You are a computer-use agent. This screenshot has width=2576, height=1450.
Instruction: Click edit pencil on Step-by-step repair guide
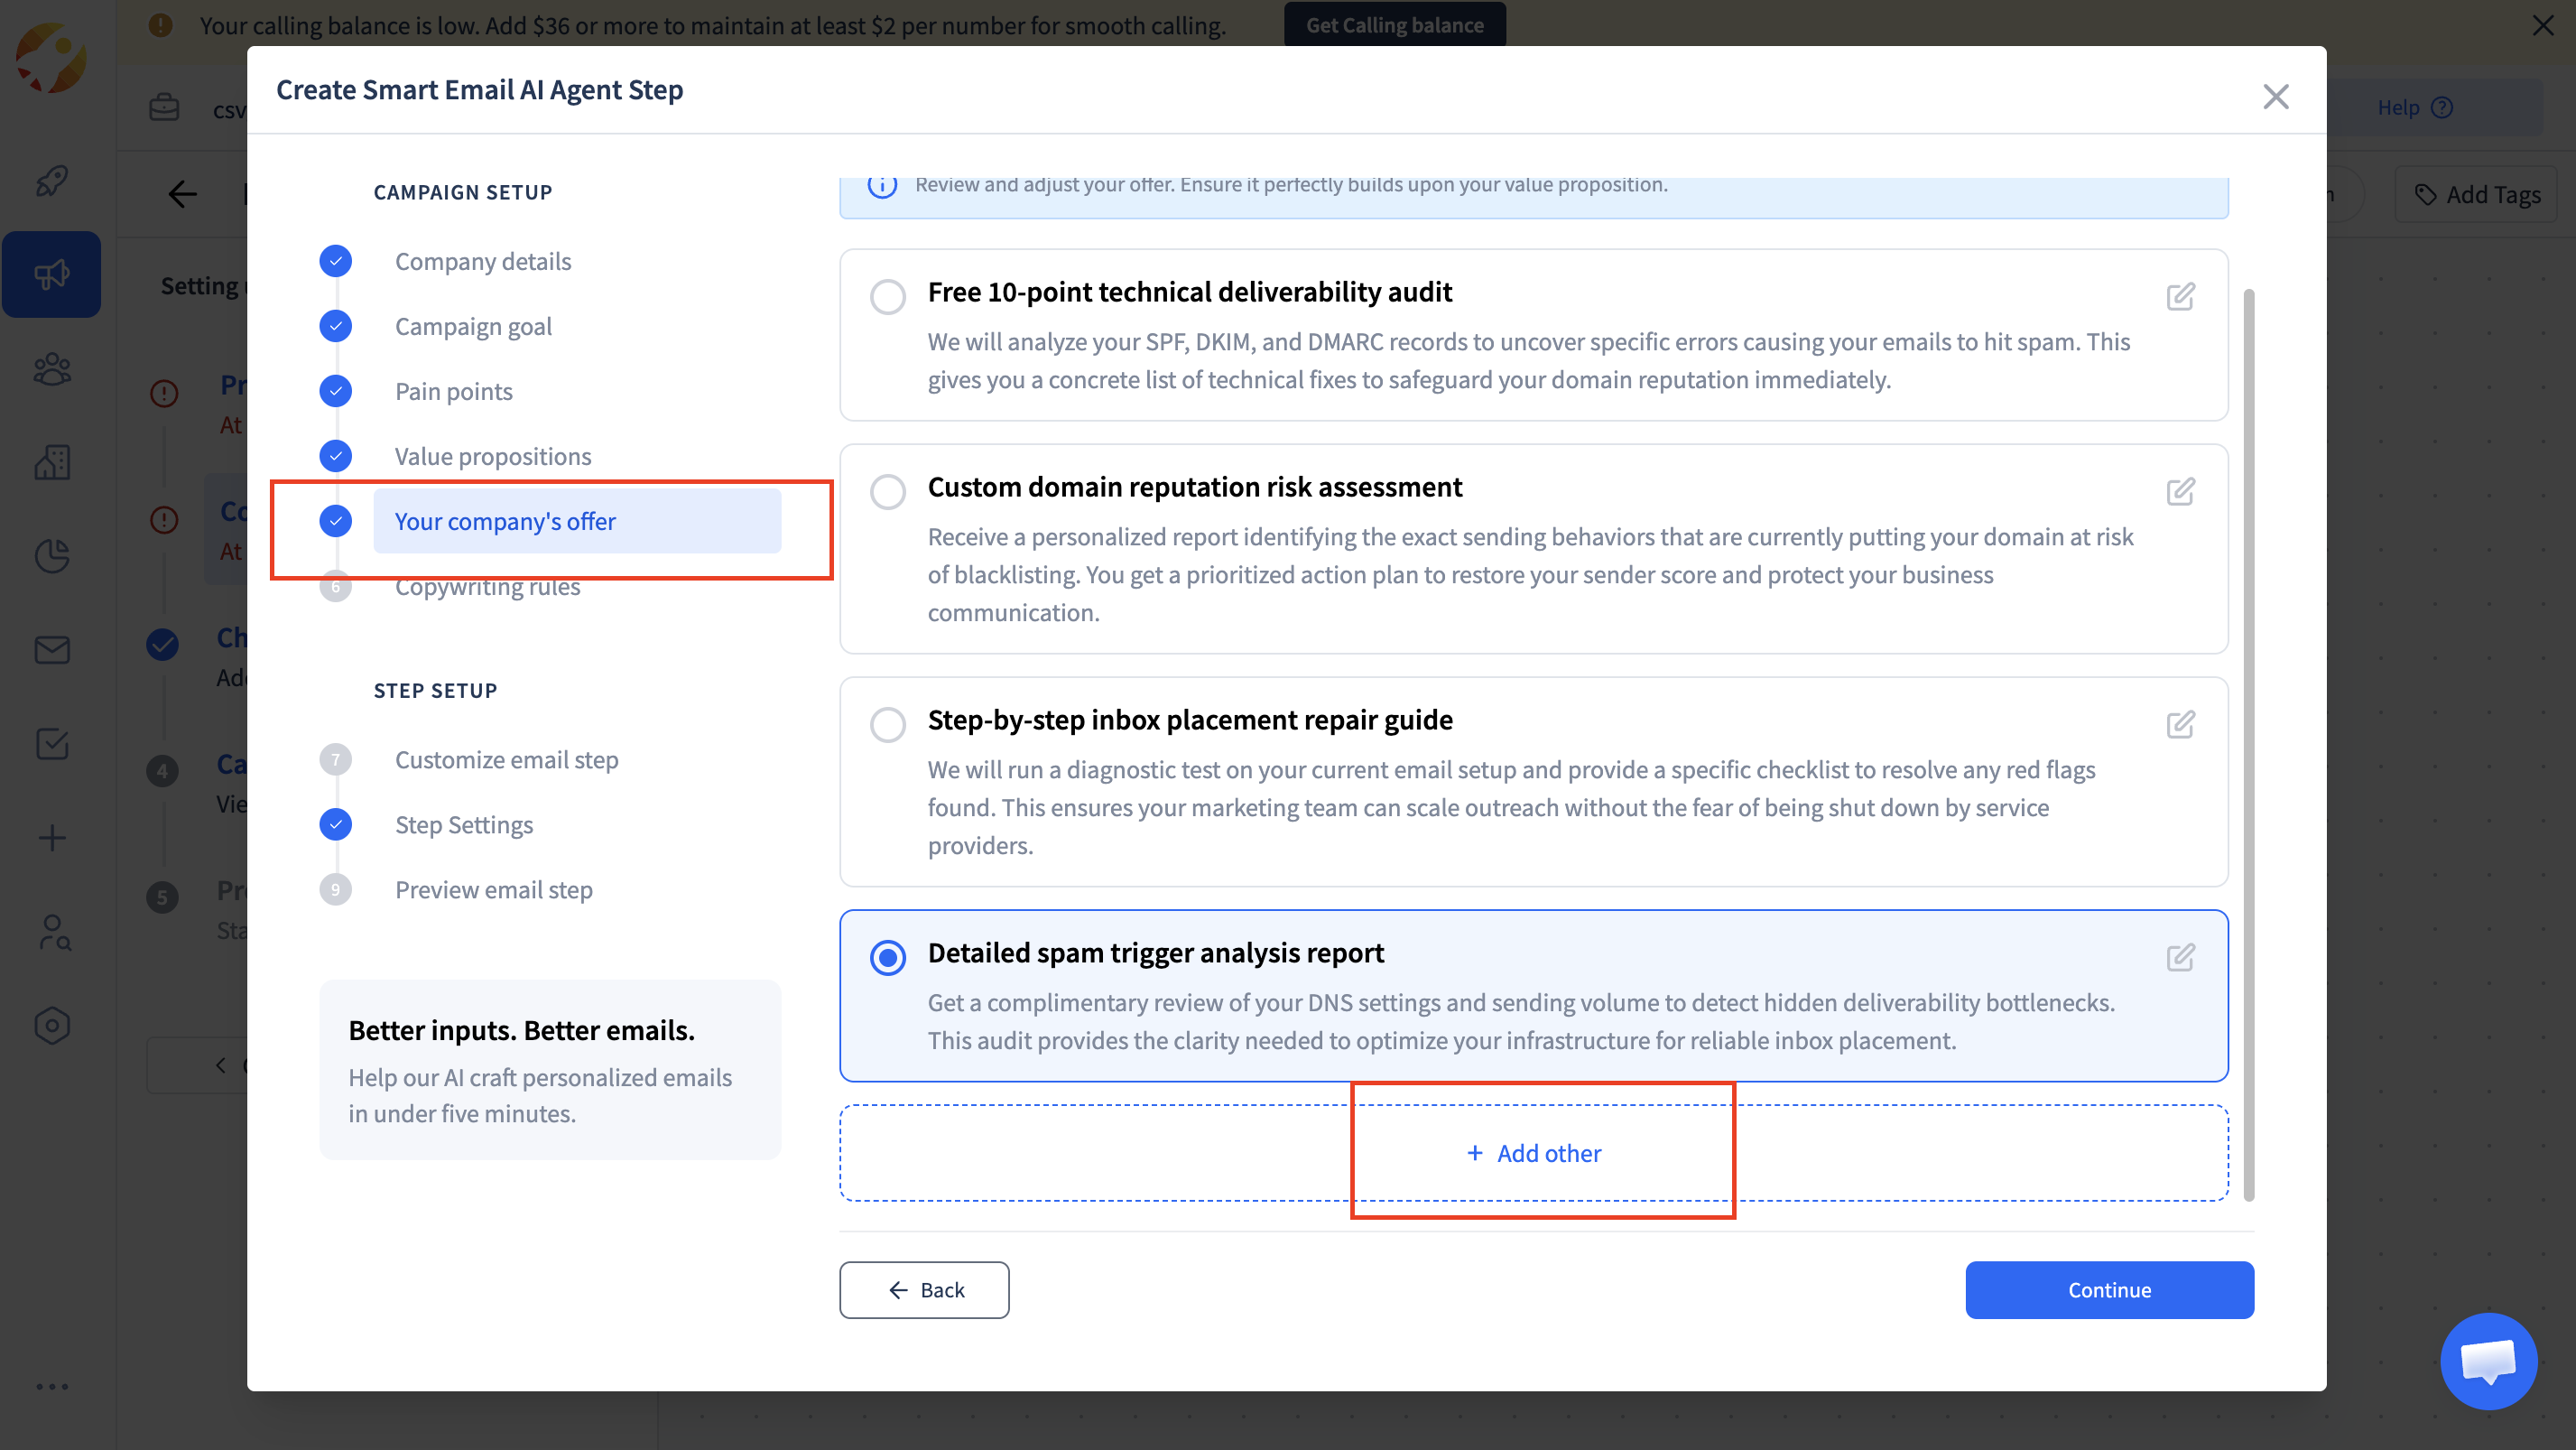click(2180, 725)
